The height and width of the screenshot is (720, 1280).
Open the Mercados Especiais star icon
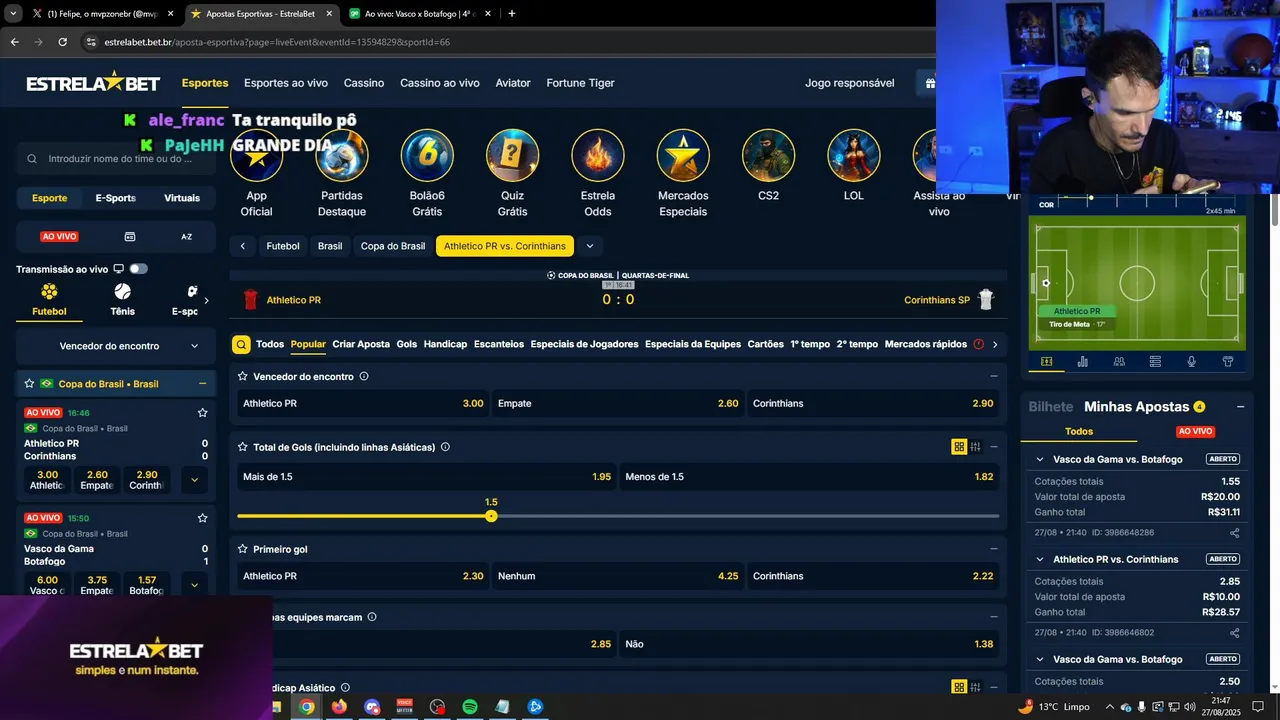(683, 157)
